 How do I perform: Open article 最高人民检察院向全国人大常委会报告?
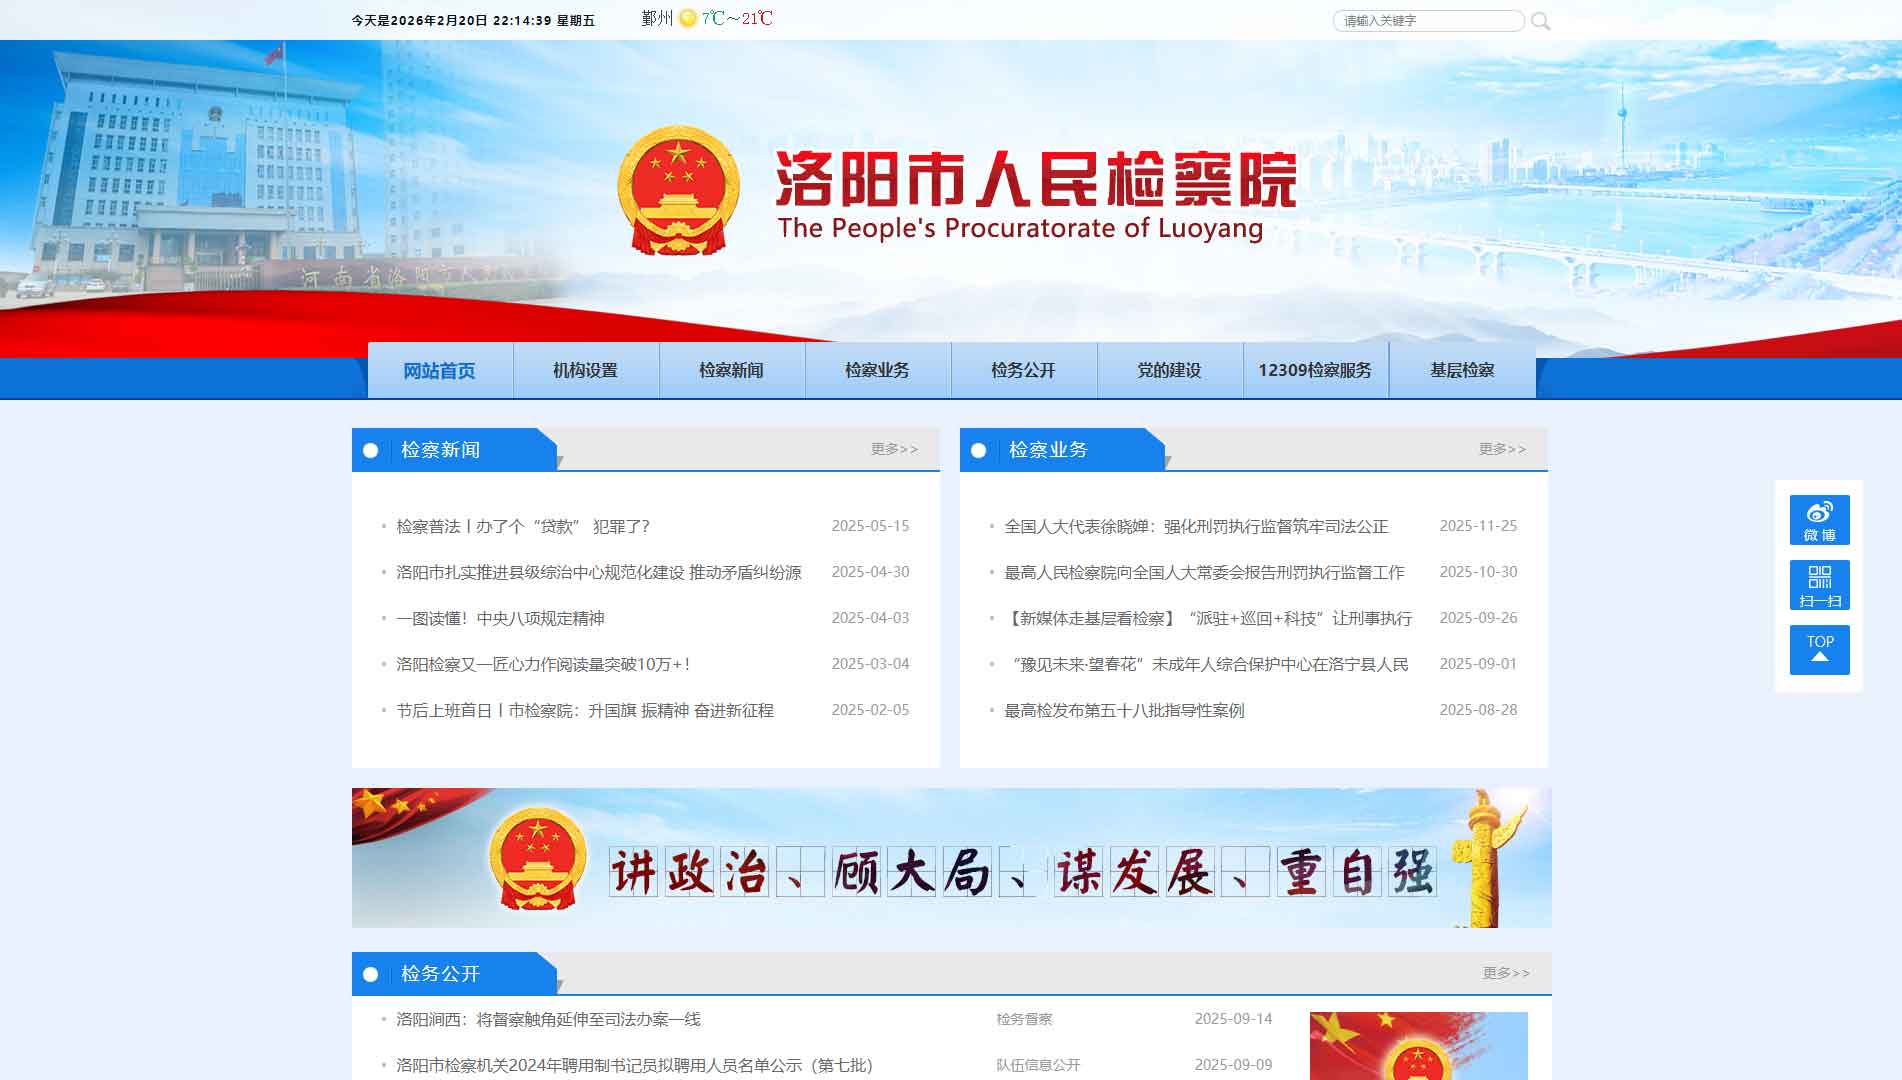click(x=1204, y=572)
